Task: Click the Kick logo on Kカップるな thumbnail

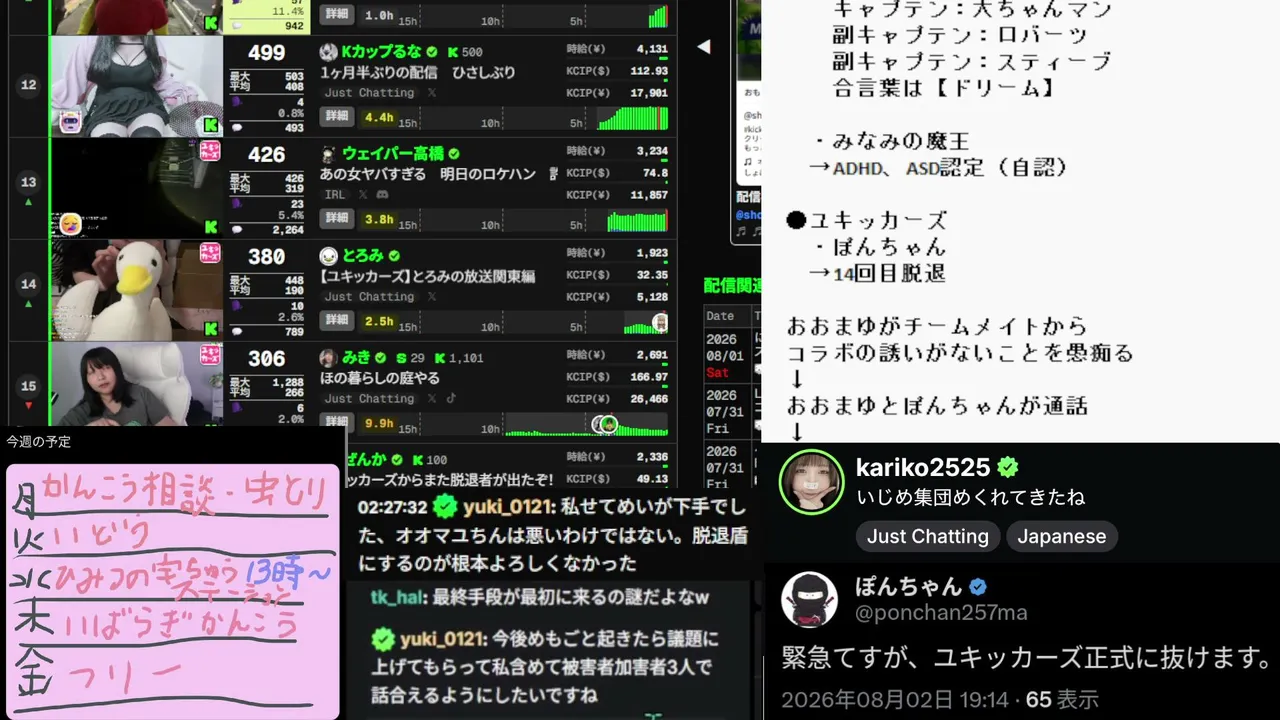Action: tap(211, 125)
